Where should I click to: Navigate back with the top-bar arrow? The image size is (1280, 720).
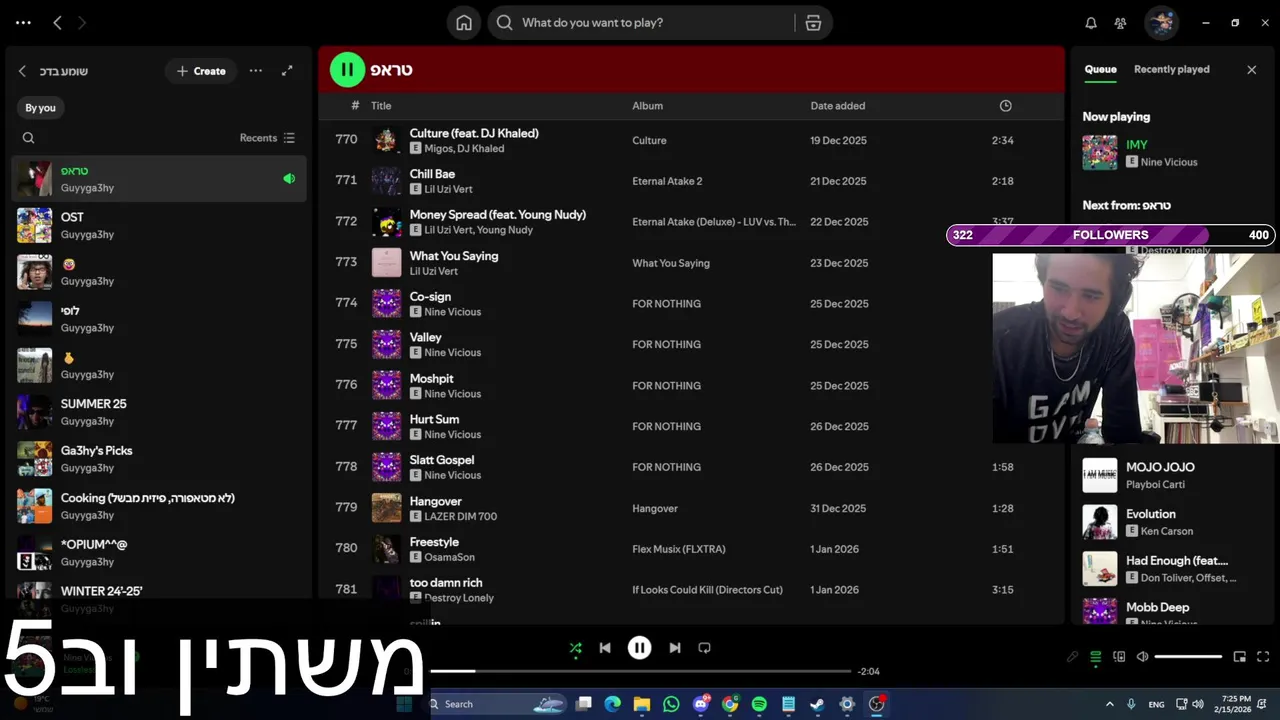pos(57,22)
